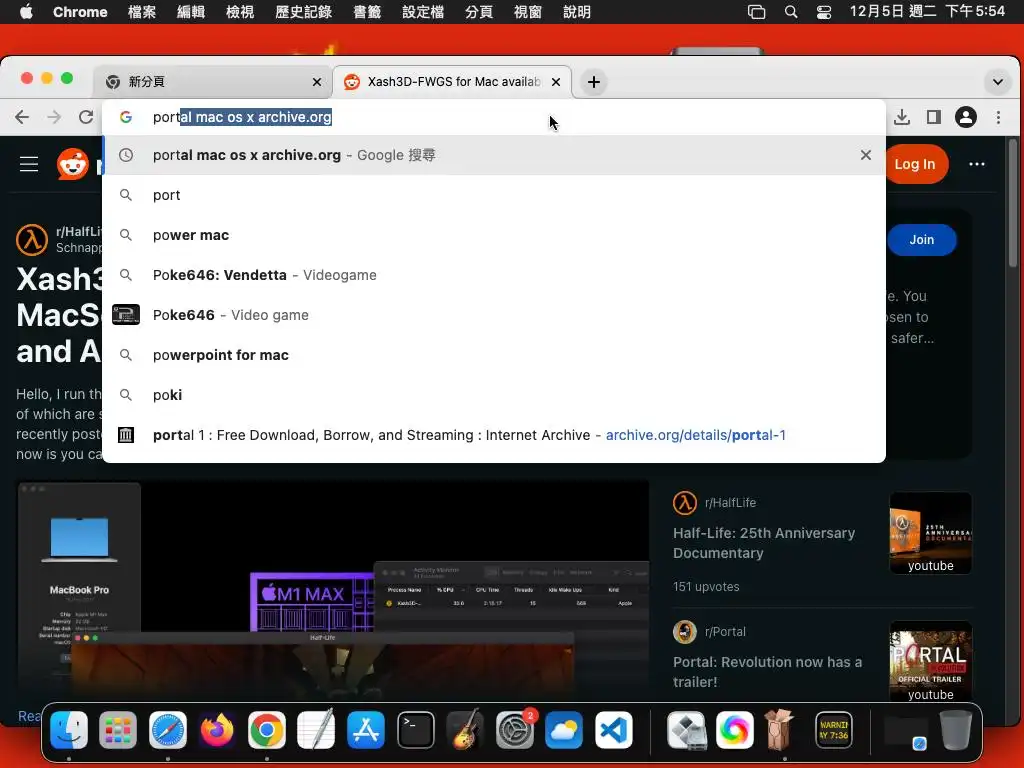The image size is (1024, 768).
Task: Open 'Half-Life: 25th Anniversary Documentary' post
Action: 763,543
